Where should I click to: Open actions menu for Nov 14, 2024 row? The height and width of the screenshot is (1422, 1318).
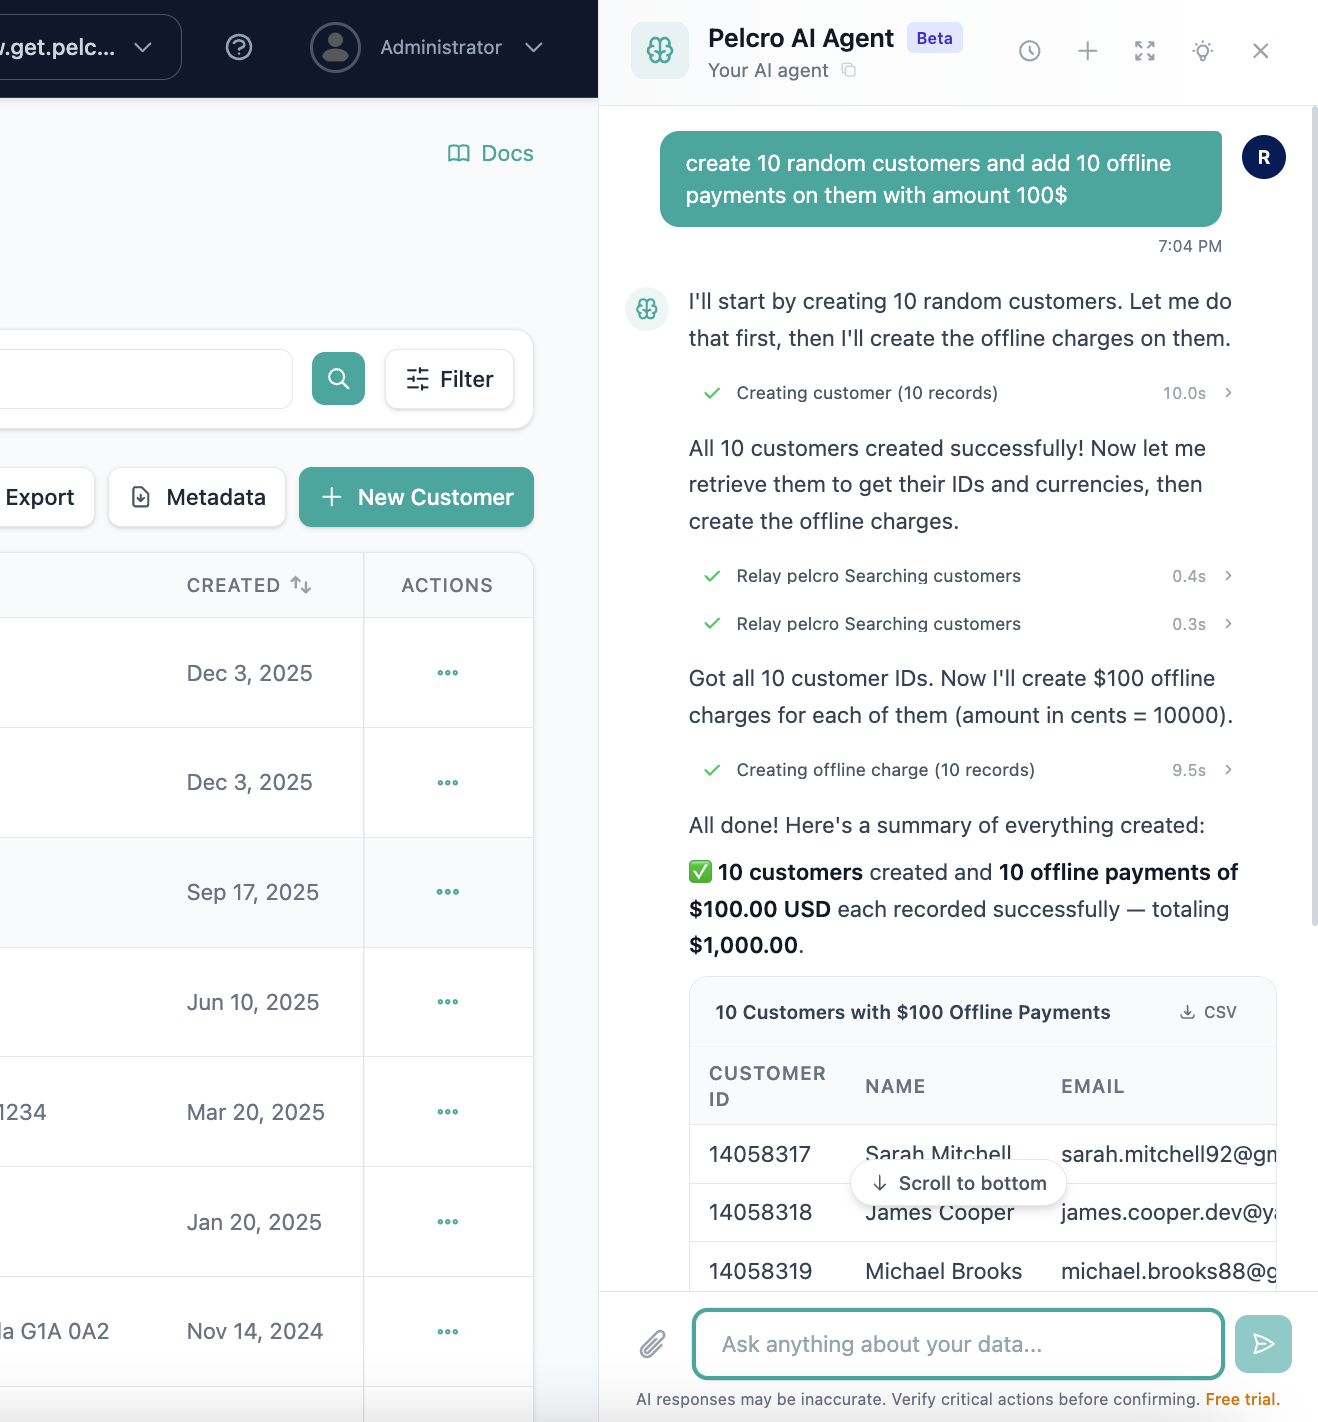pos(448,1332)
